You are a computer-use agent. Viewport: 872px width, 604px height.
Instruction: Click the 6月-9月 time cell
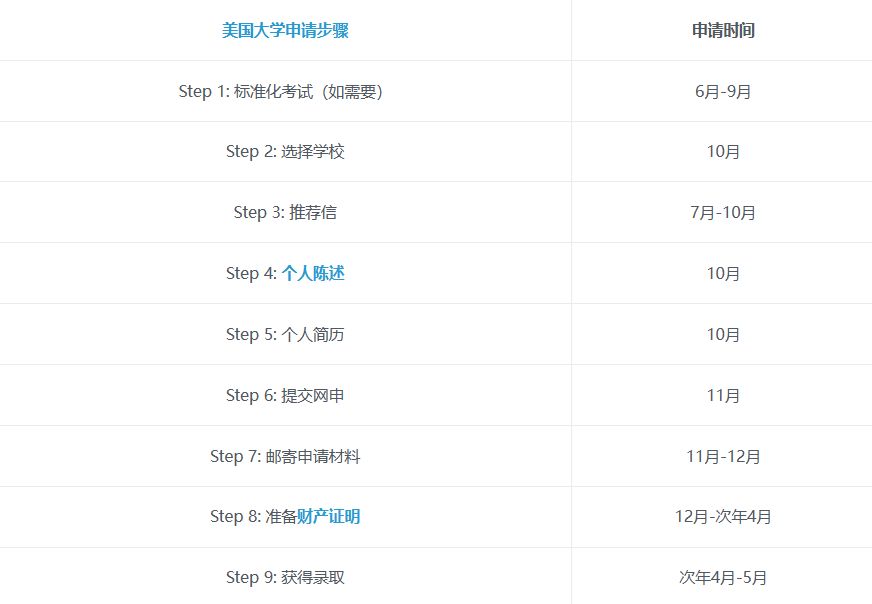click(x=723, y=91)
